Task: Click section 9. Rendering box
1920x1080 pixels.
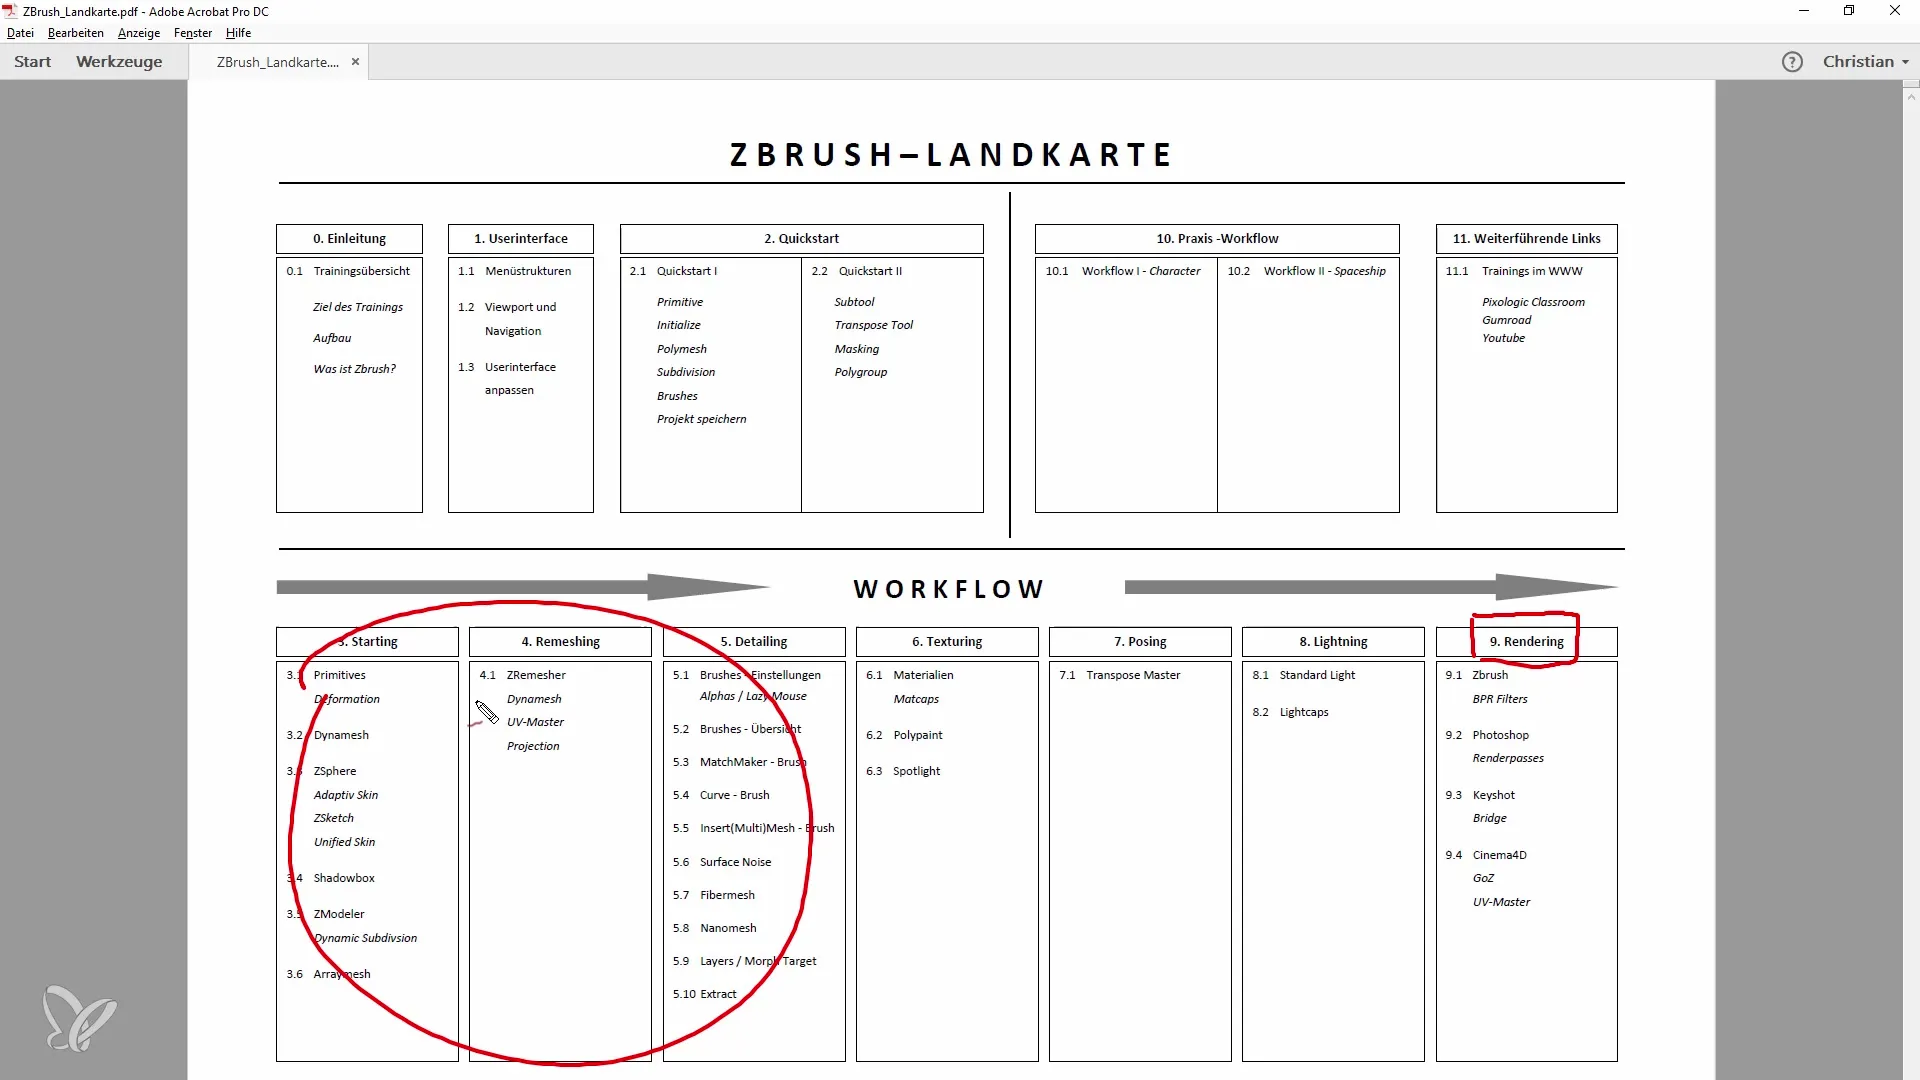Action: pos(1526,641)
